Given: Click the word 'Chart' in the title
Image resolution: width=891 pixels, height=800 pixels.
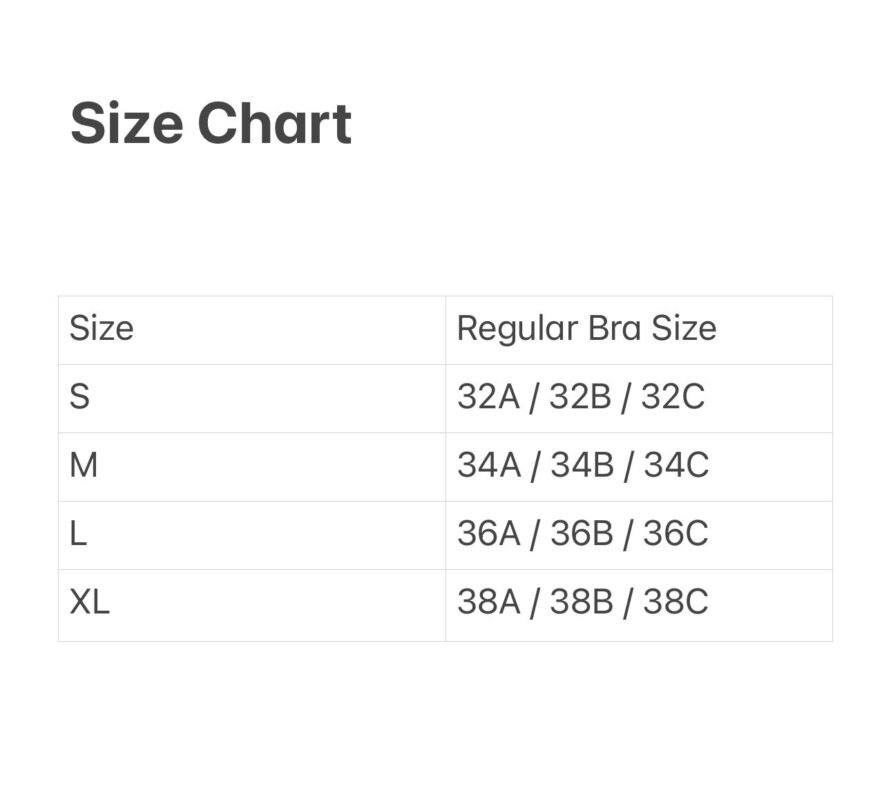Looking at the screenshot, I should click(x=274, y=124).
